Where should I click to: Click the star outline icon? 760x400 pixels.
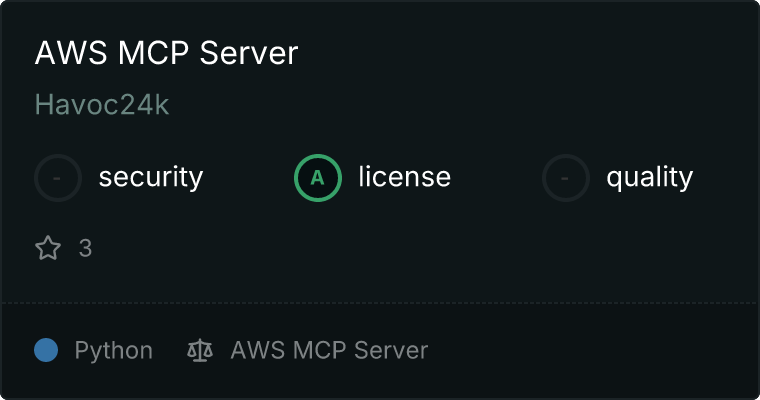(x=48, y=248)
